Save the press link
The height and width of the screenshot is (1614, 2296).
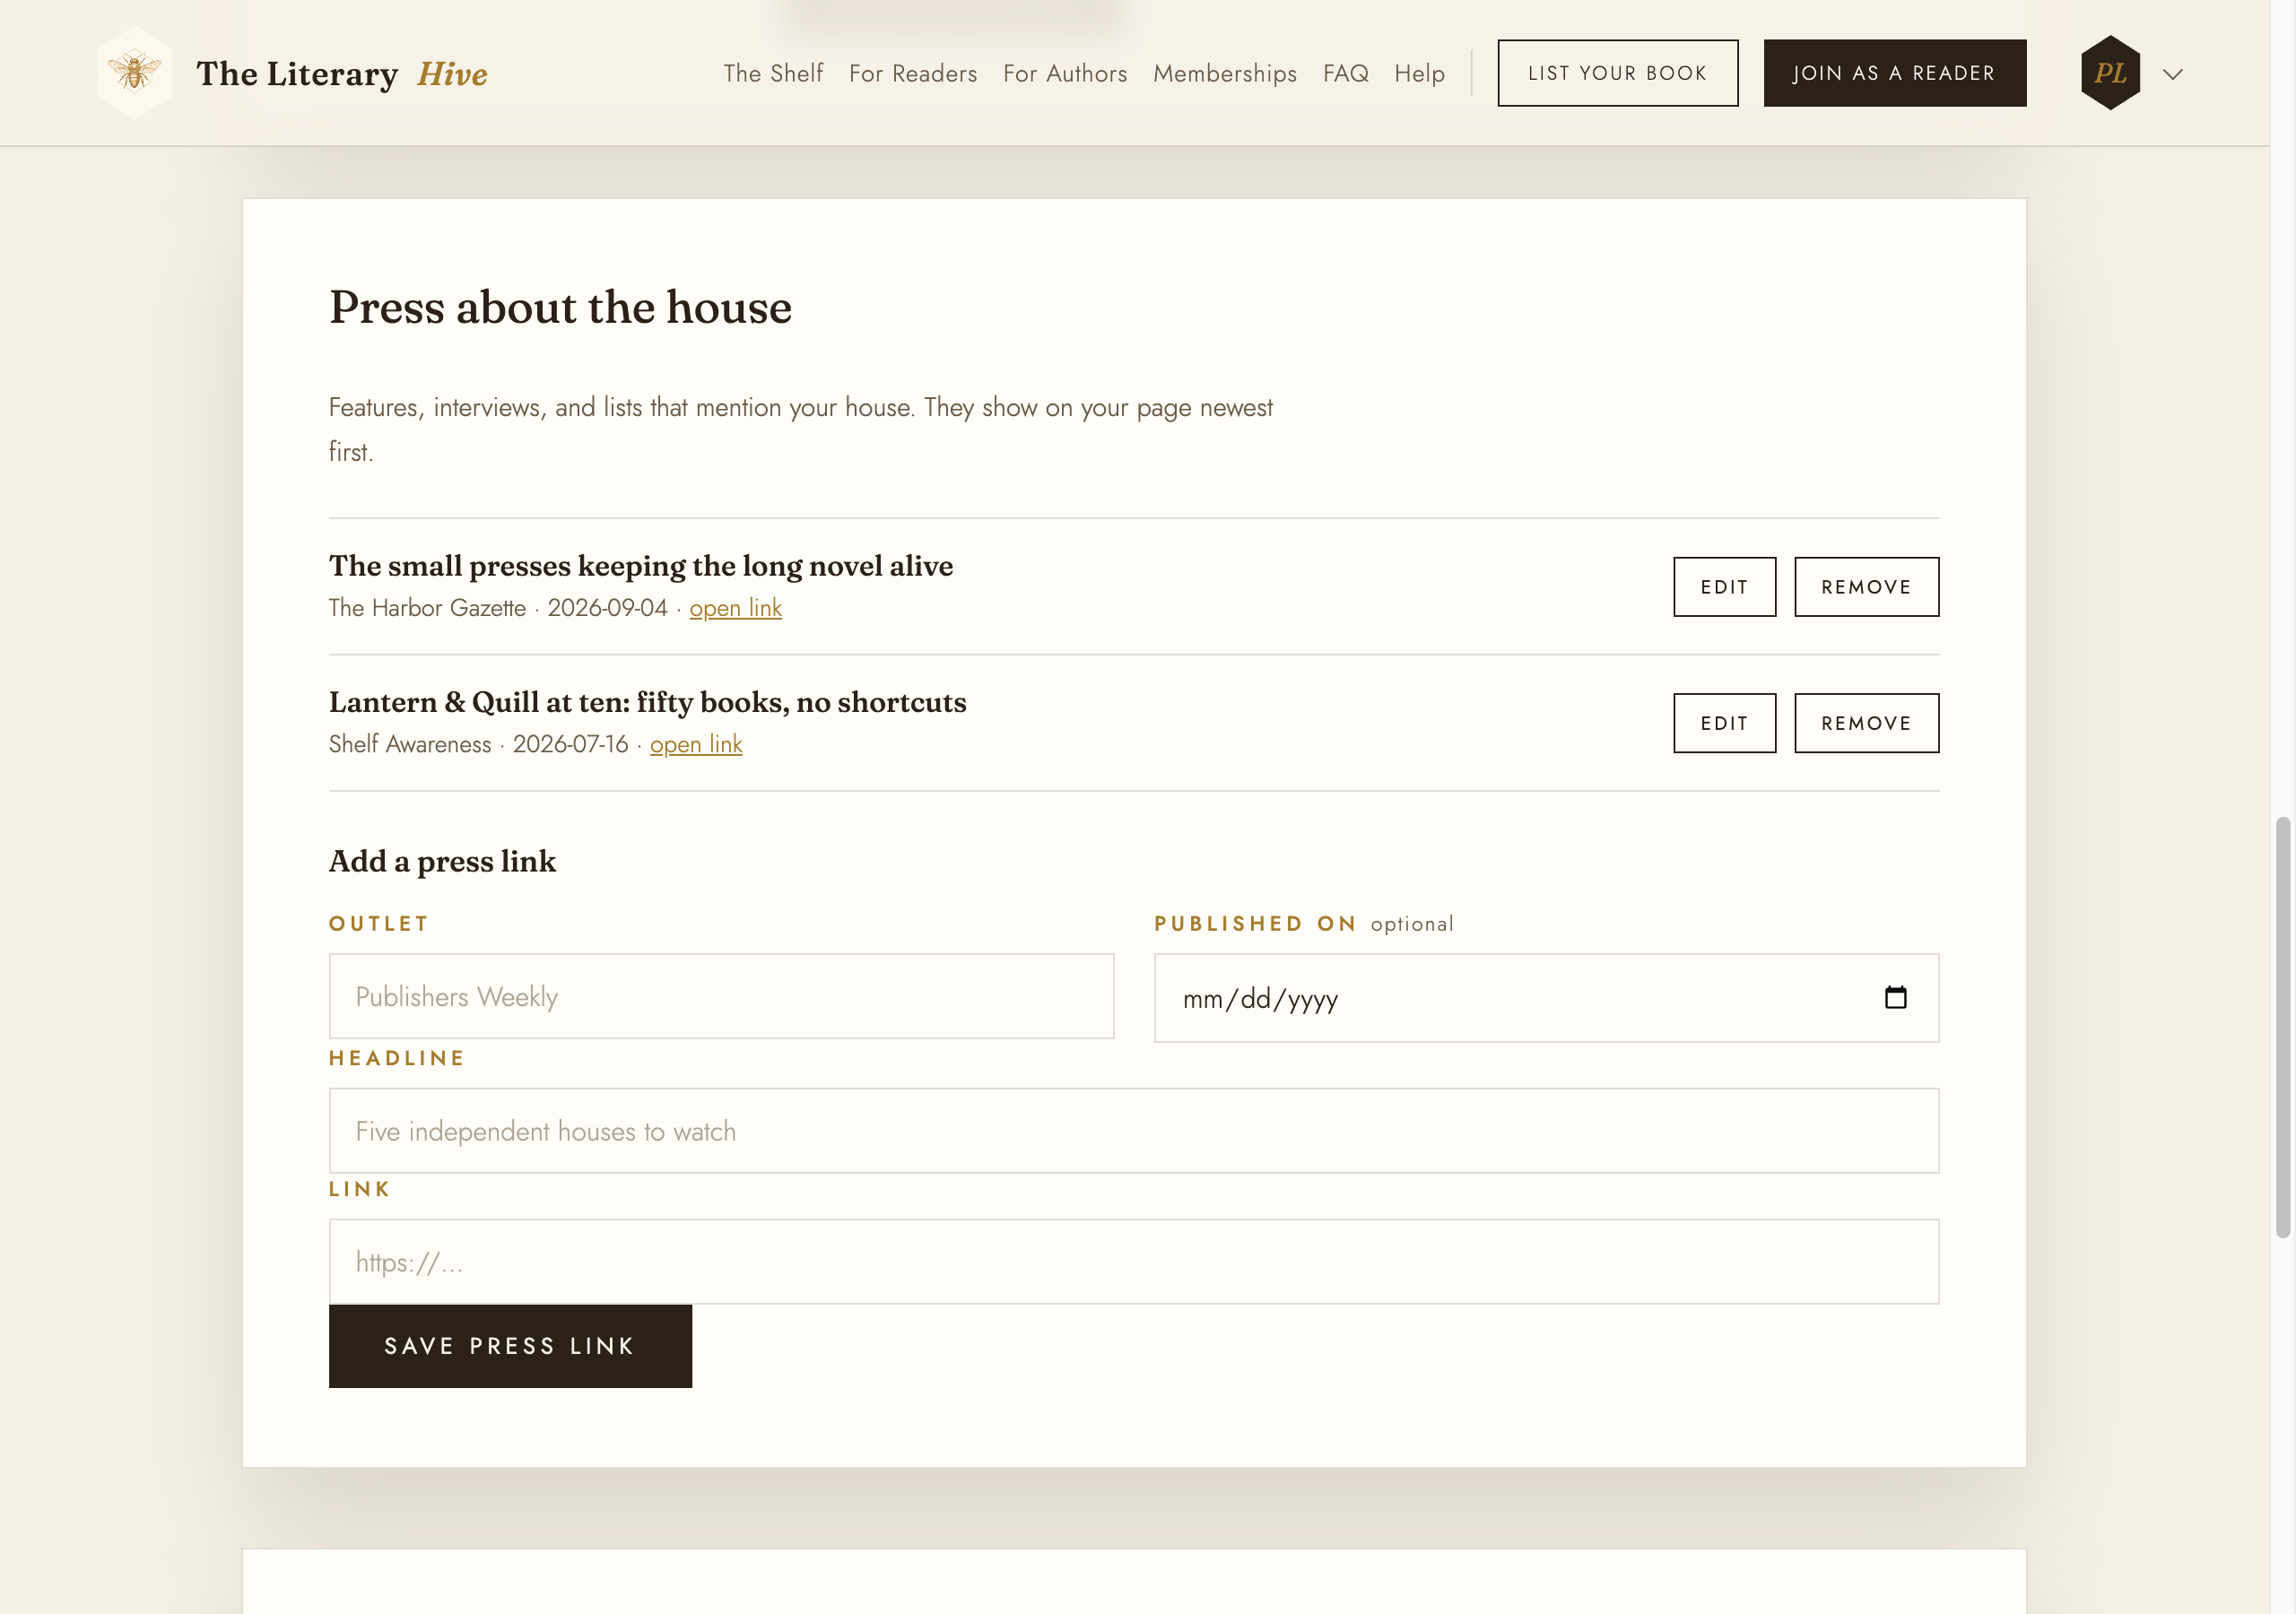(x=510, y=1346)
